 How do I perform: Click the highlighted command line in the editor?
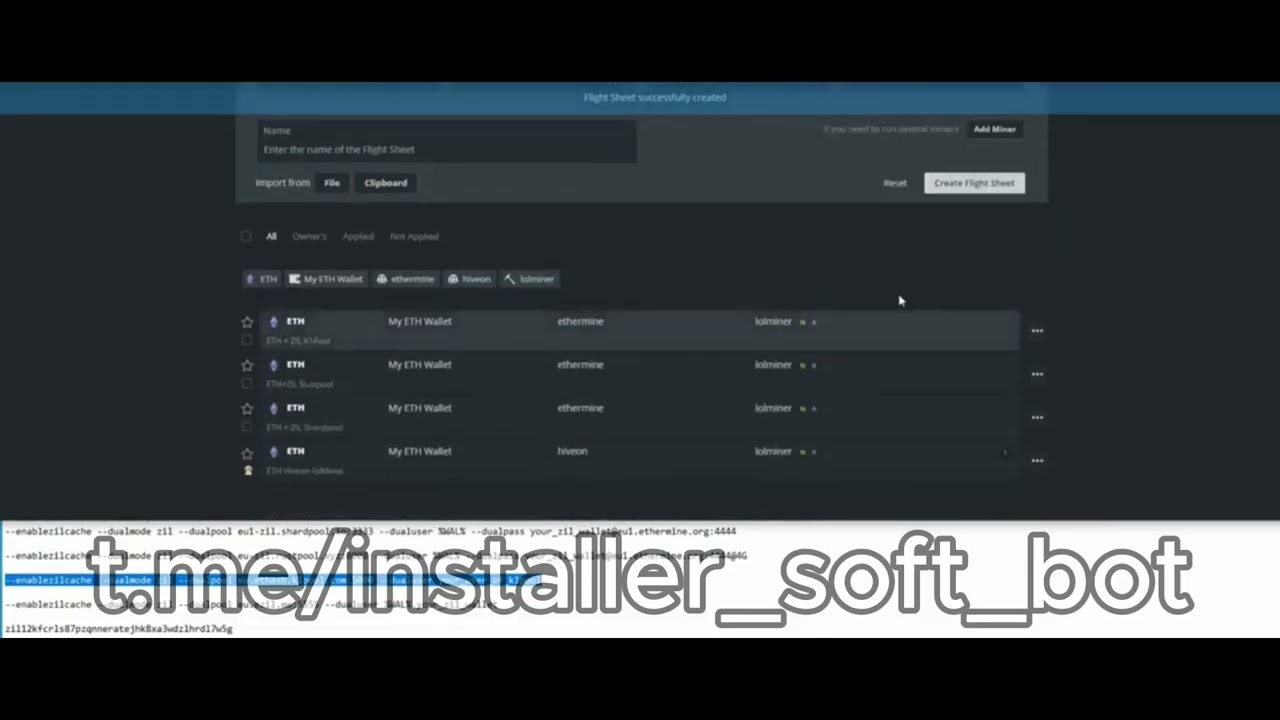click(272, 580)
